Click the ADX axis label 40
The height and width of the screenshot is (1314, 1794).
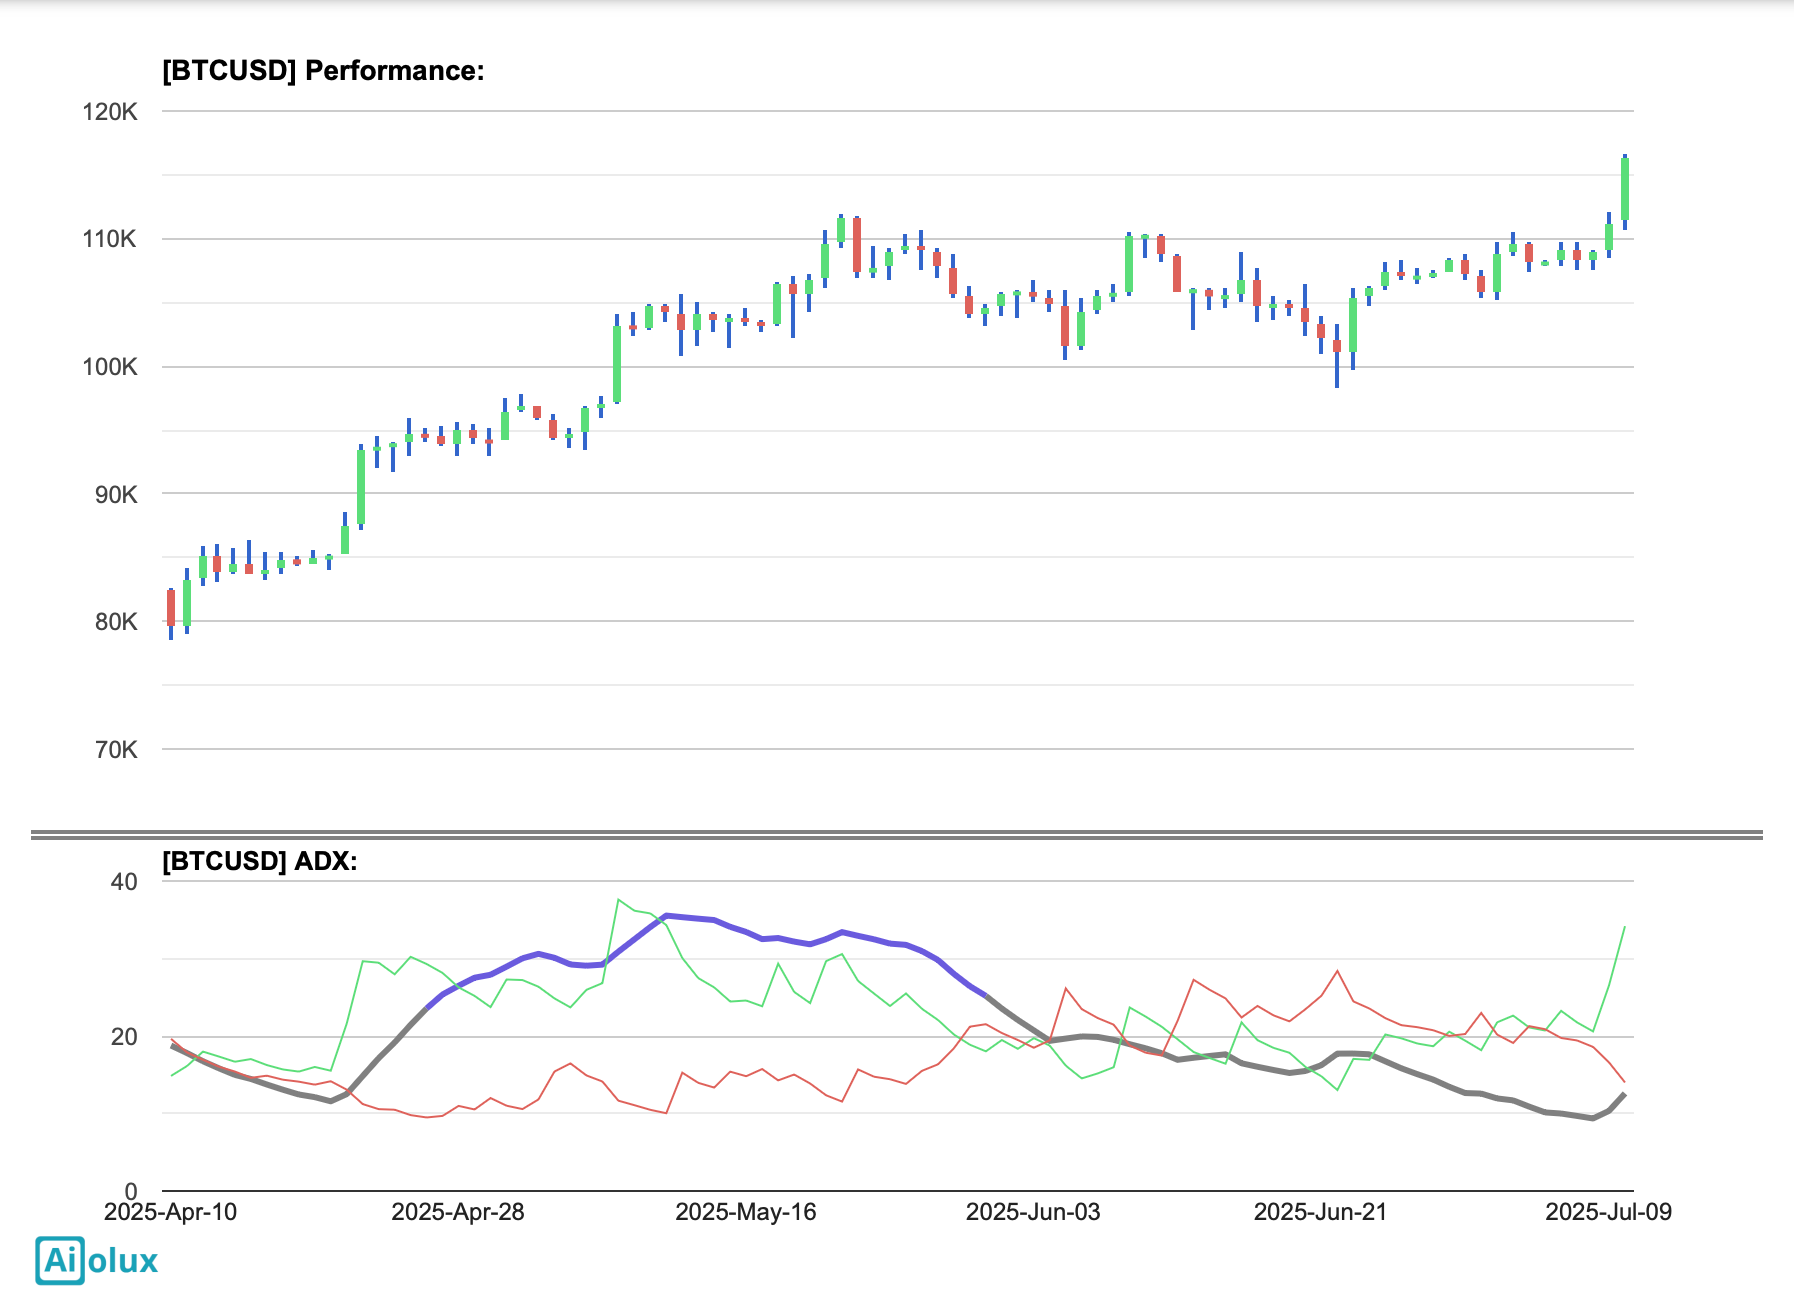(x=124, y=882)
